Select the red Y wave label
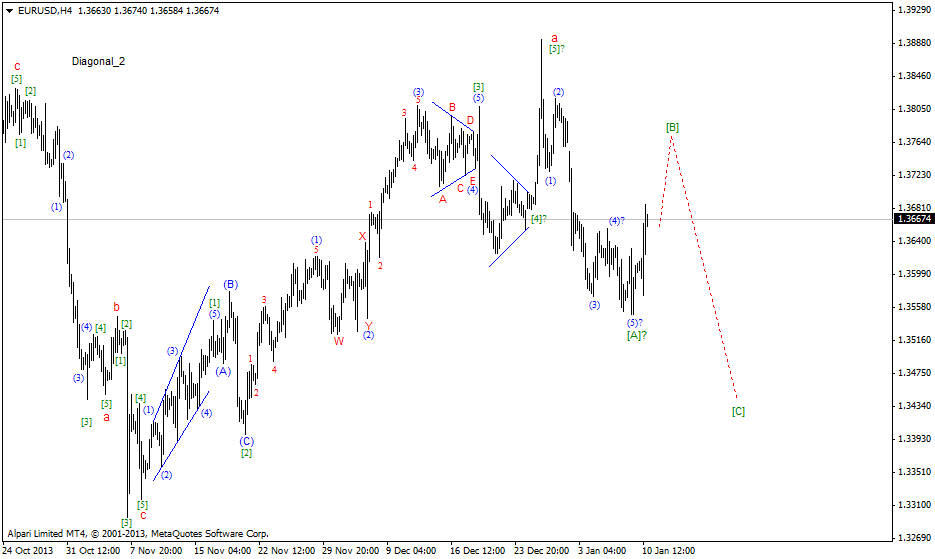935x559 pixels. pyautogui.click(x=369, y=326)
